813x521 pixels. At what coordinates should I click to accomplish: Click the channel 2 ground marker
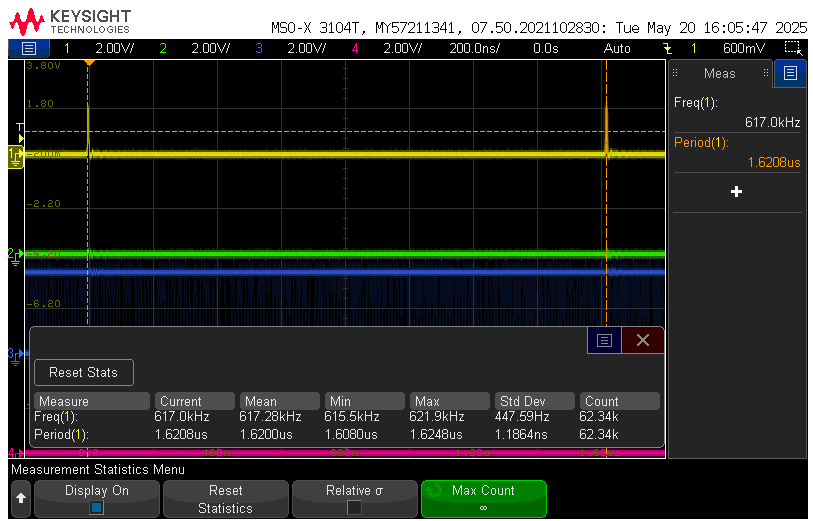point(16,257)
